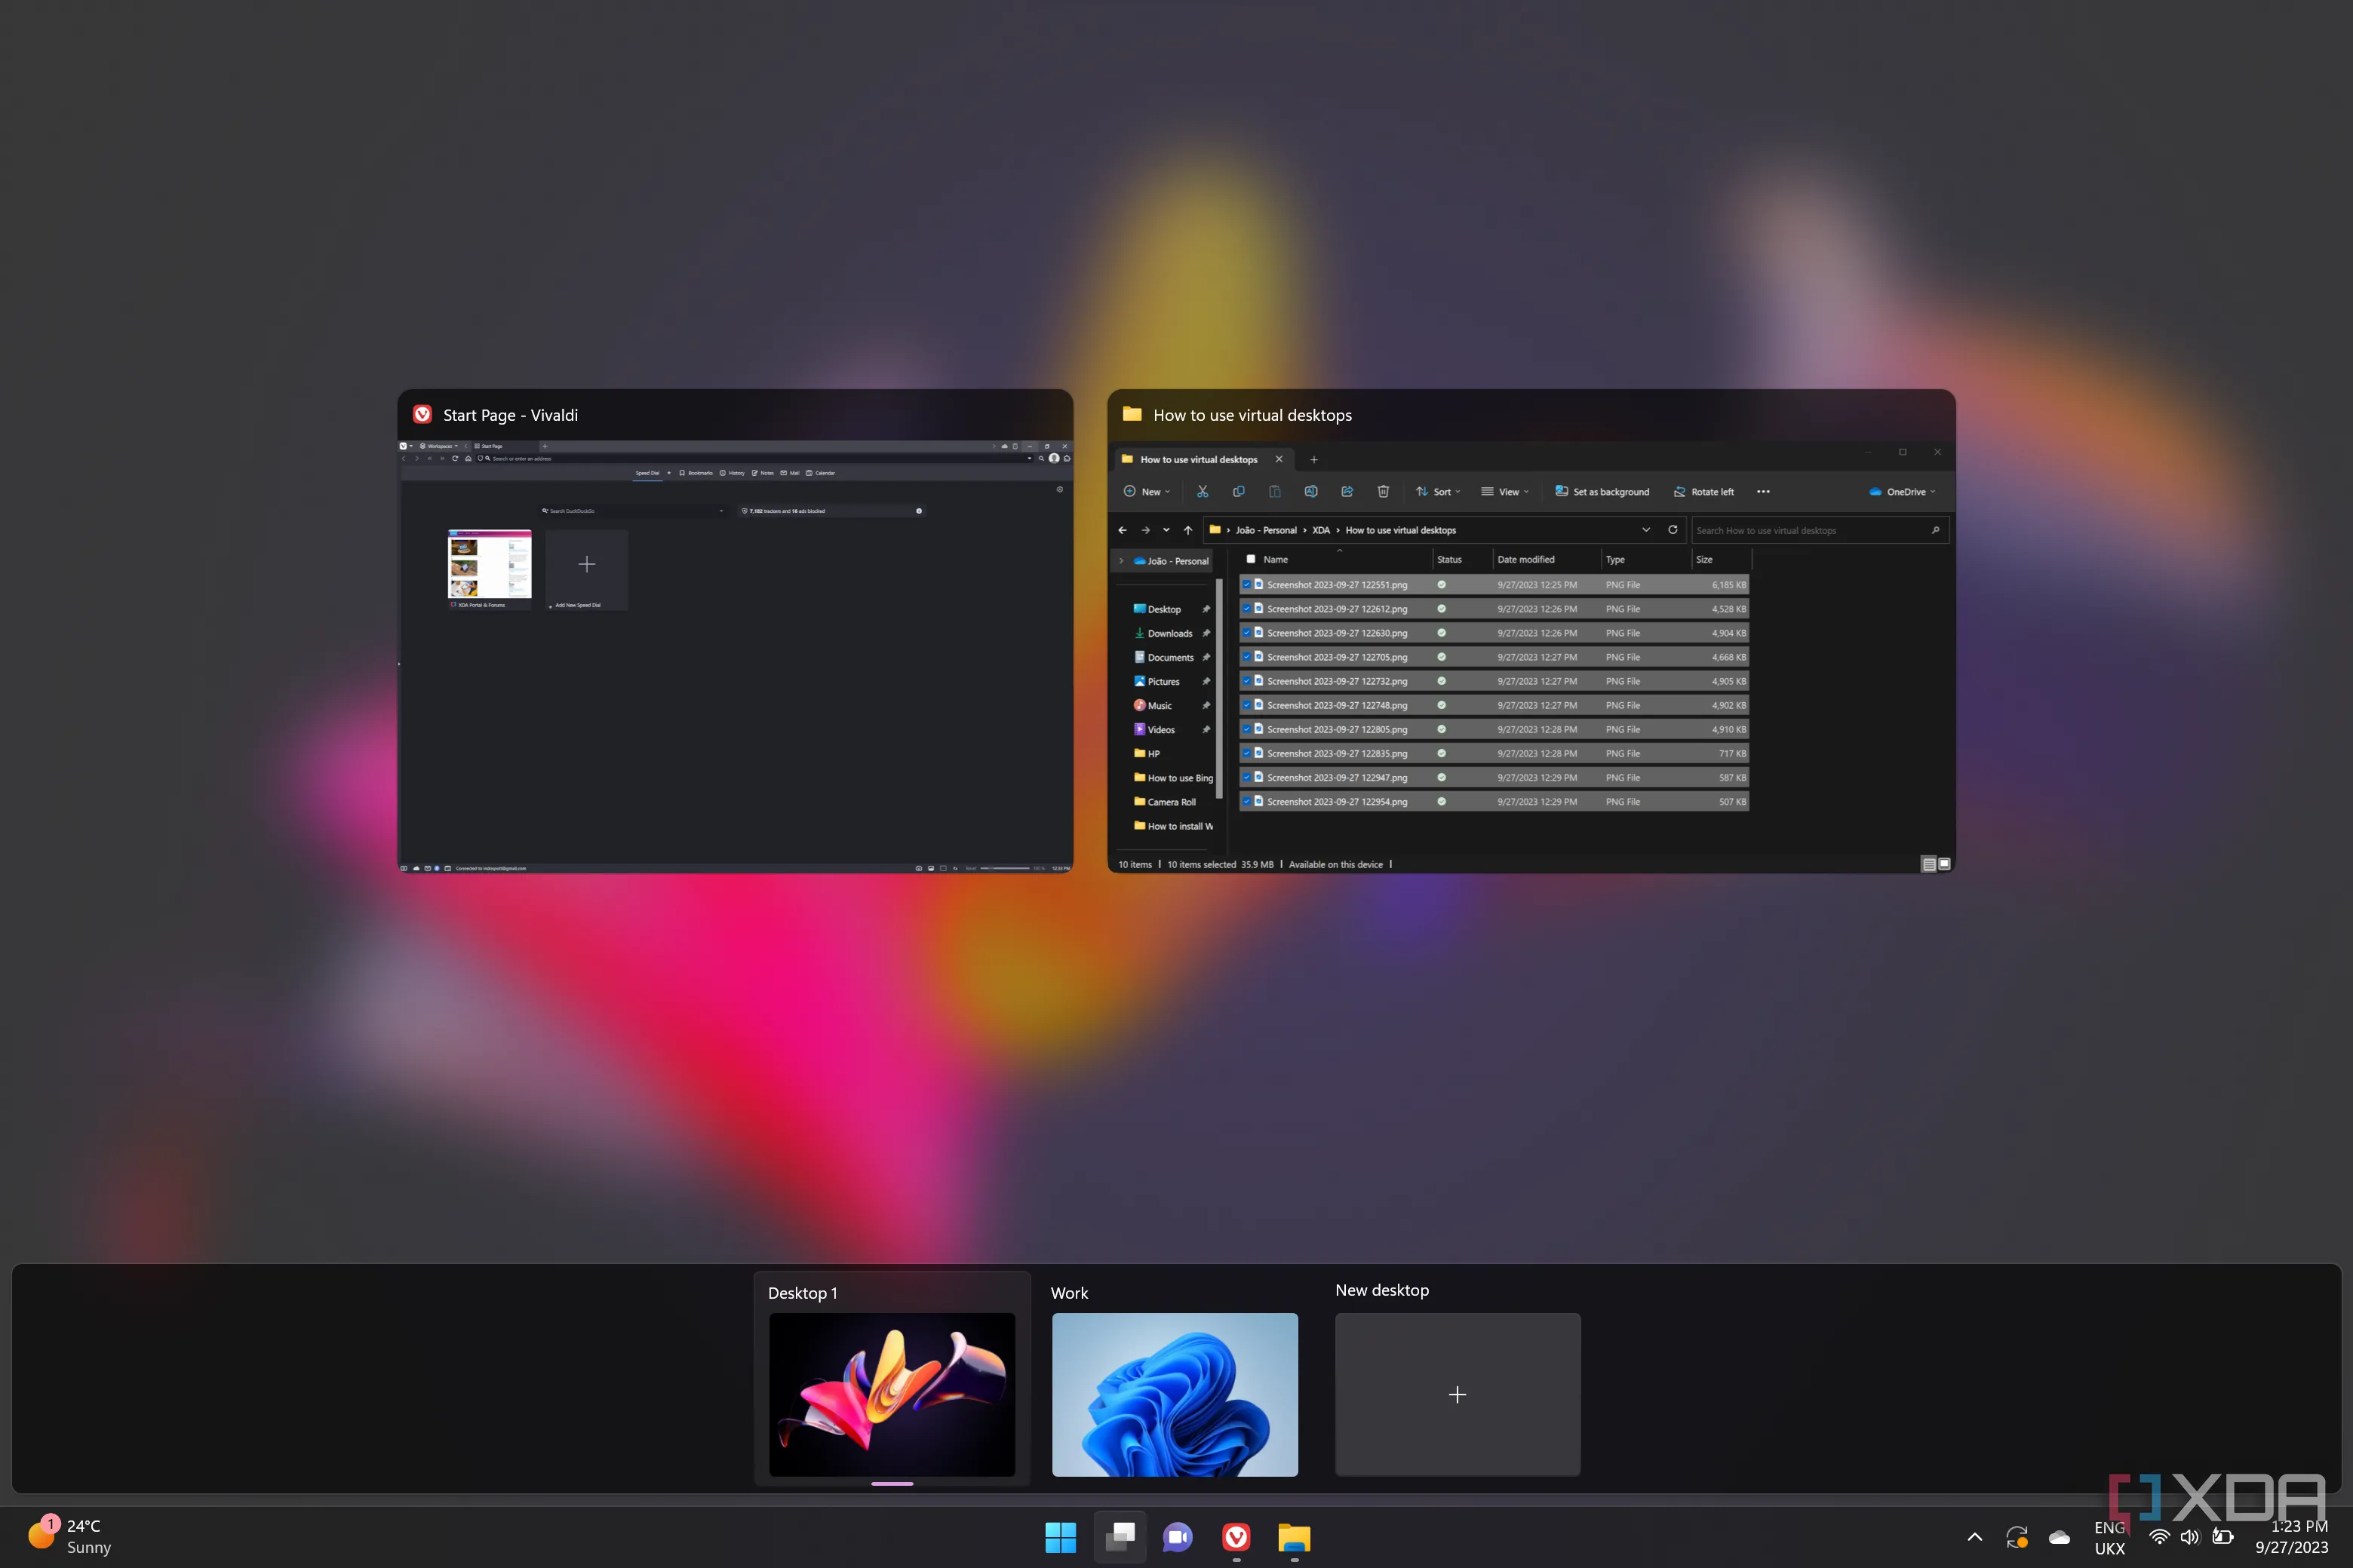
Task: Switch to the Work desktop thumbnail
Action: point(1175,1395)
